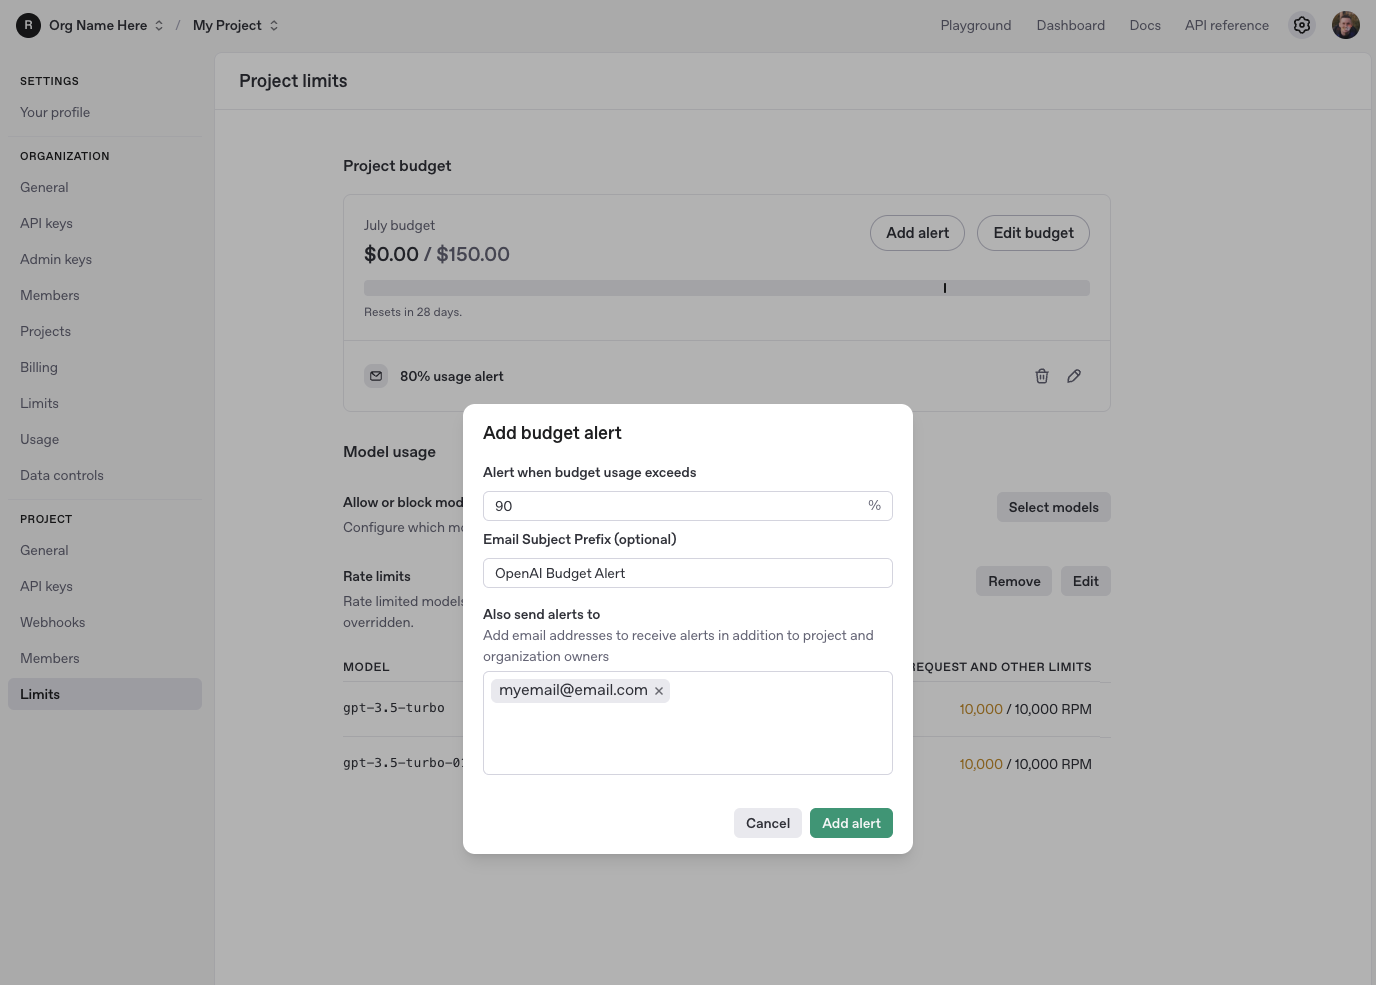Focus the budget percentage field
Viewport: 1376px width, 985px height.
pyautogui.click(x=688, y=506)
